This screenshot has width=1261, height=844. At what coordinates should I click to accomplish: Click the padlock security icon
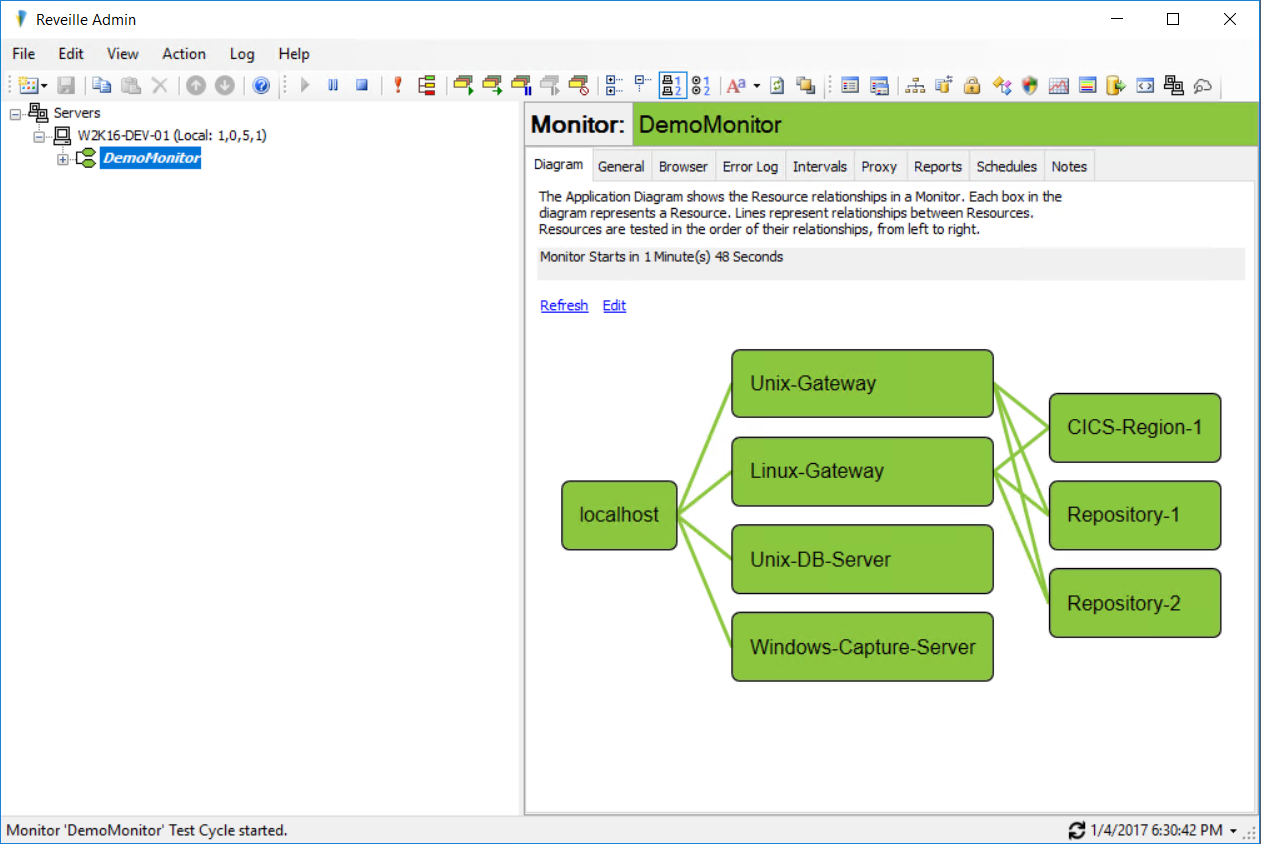click(x=971, y=86)
